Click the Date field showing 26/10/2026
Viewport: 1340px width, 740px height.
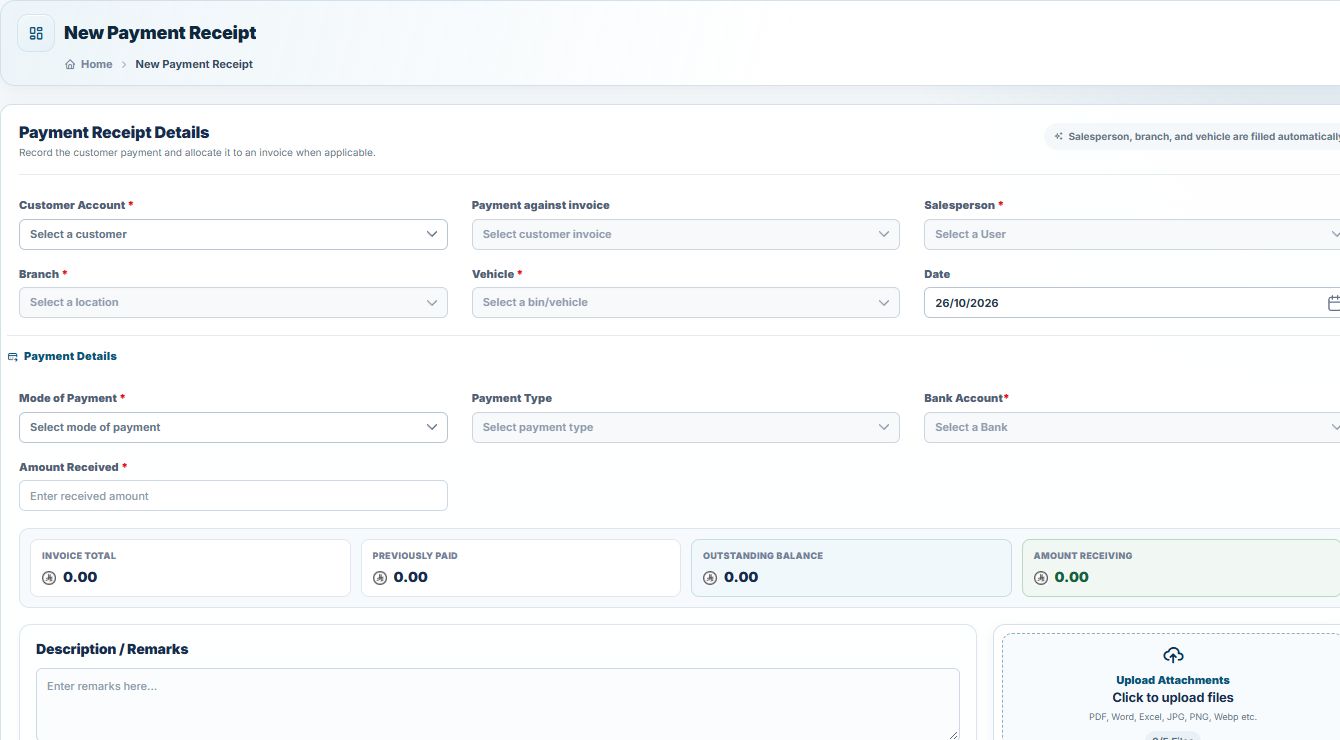(1132, 302)
